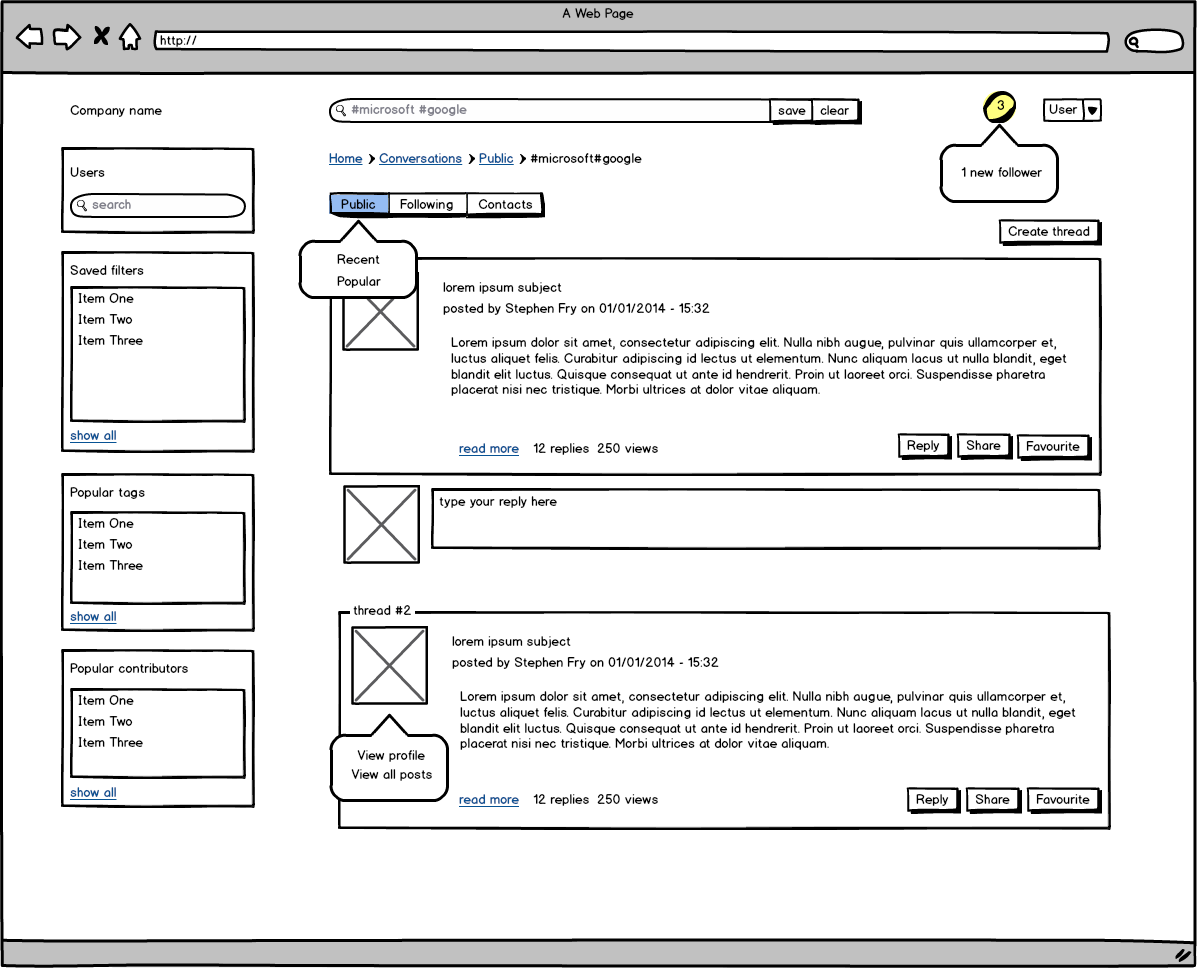Select Popular from the Public sort popup
The image size is (1197, 968).
[358, 282]
